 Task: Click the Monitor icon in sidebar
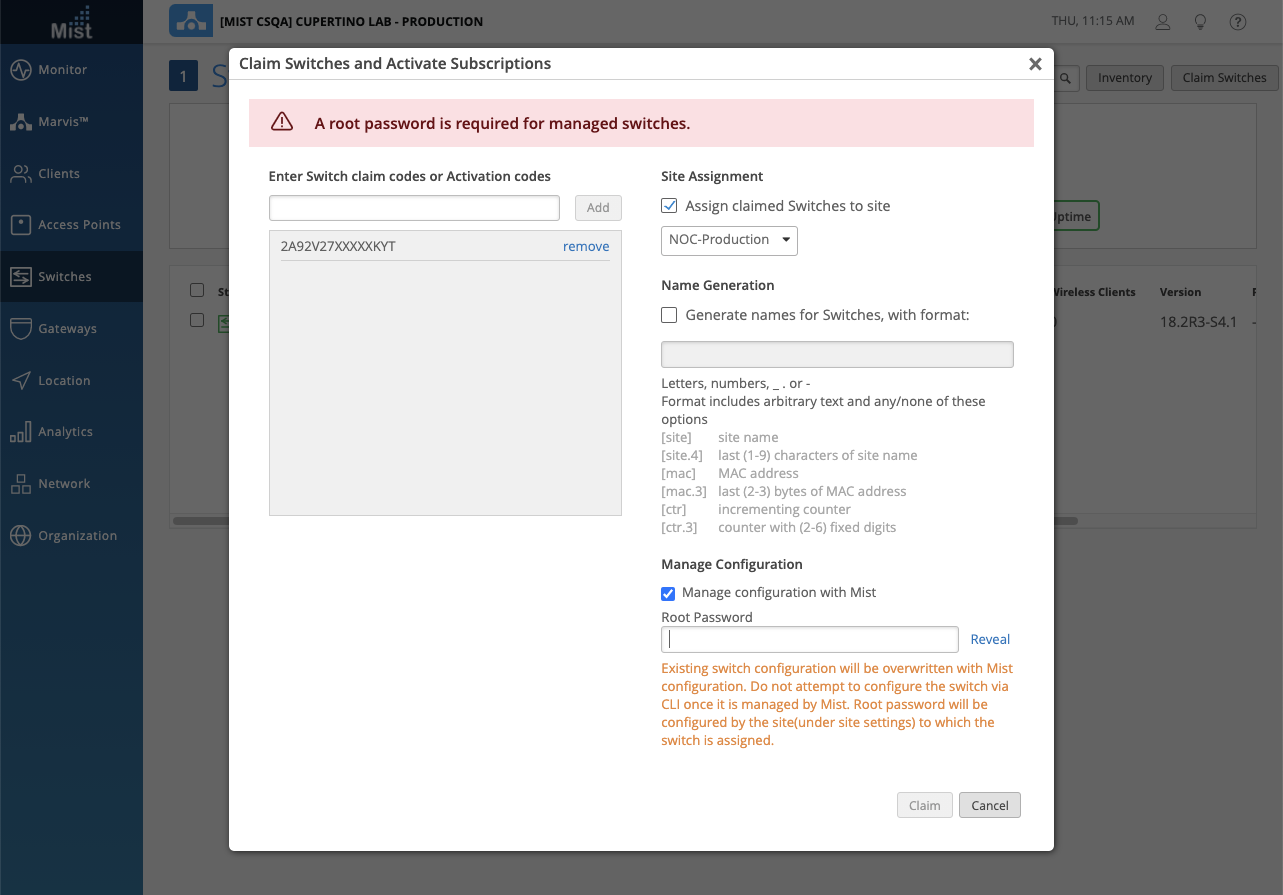(21, 70)
